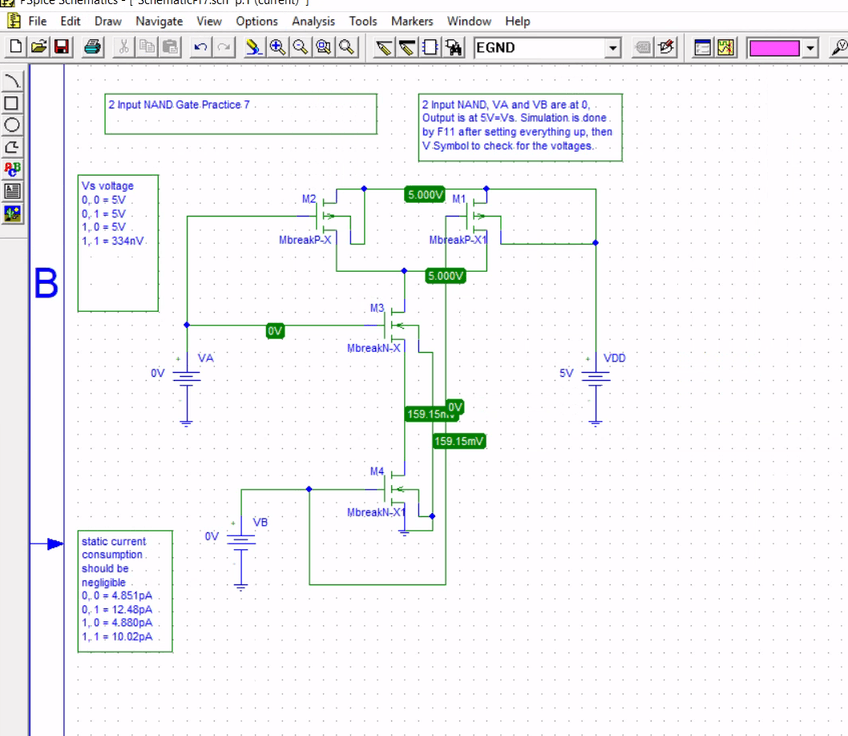The height and width of the screenshot is (736, 848).
Task: Select the Draw Circle tool
Action: click(x=13, y=125)
